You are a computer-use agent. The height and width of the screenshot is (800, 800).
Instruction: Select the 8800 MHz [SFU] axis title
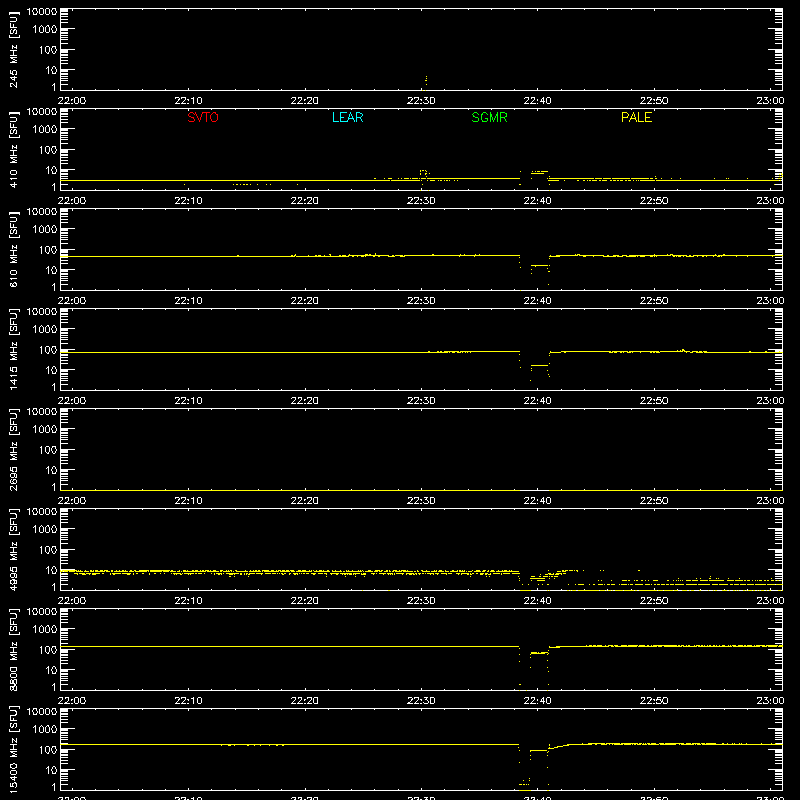[x=13, y=649]
